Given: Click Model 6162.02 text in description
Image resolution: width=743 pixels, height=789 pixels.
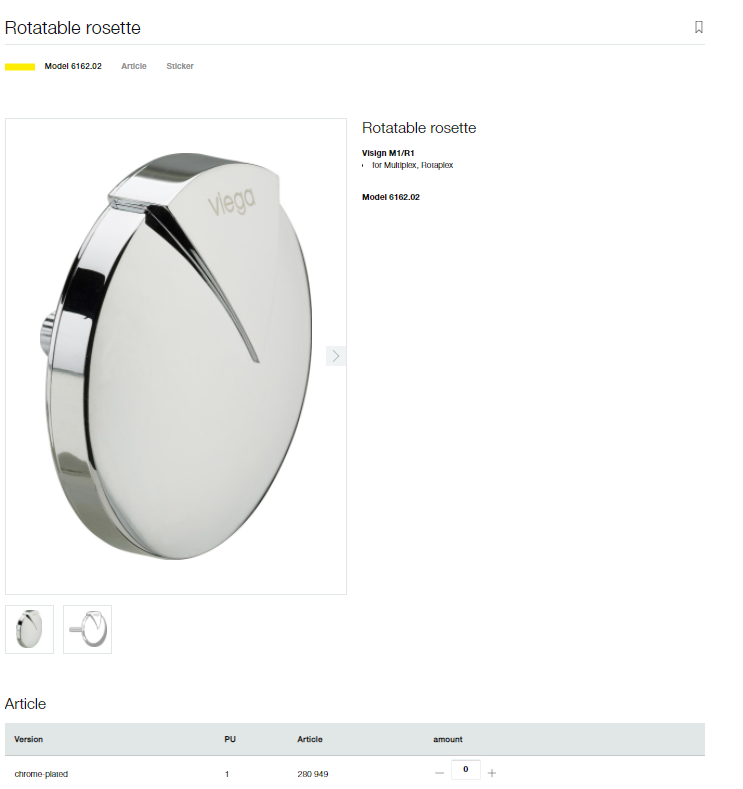Looking at the screenshot, I should pyautogui.click(x=391, y=197).
